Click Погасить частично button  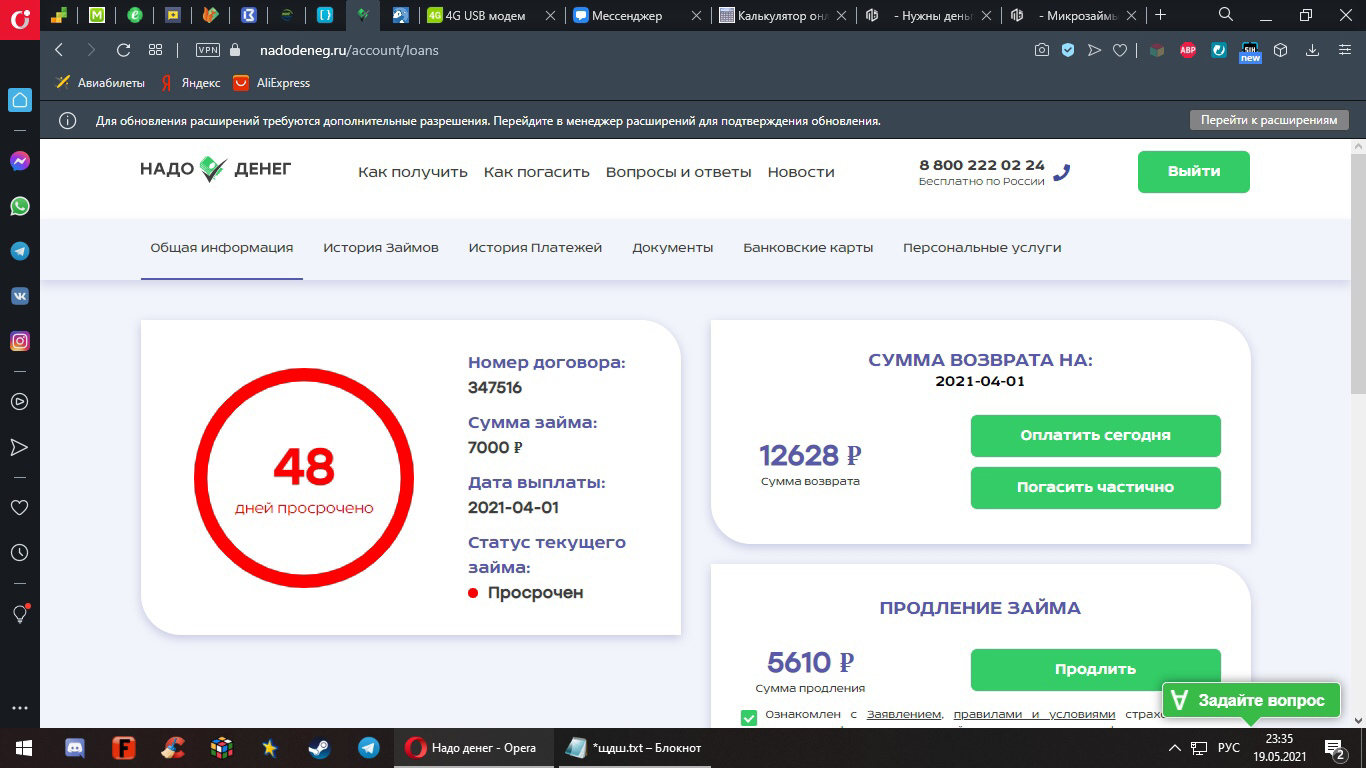1096,488
